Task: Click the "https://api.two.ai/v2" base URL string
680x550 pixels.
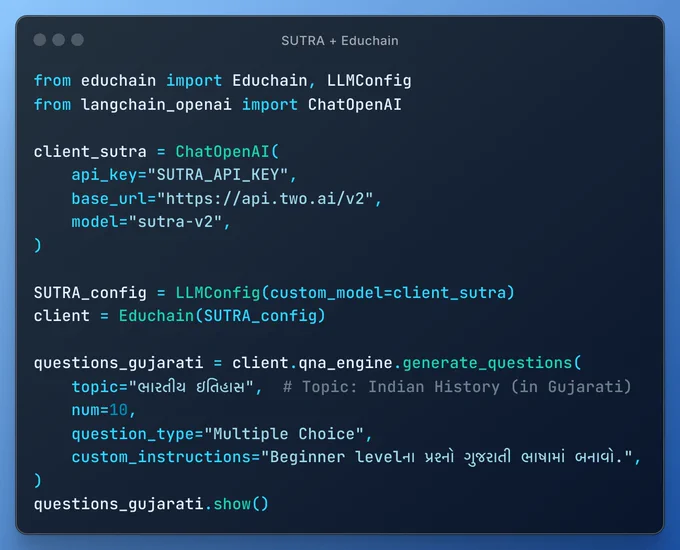Action: pos(265,199)
